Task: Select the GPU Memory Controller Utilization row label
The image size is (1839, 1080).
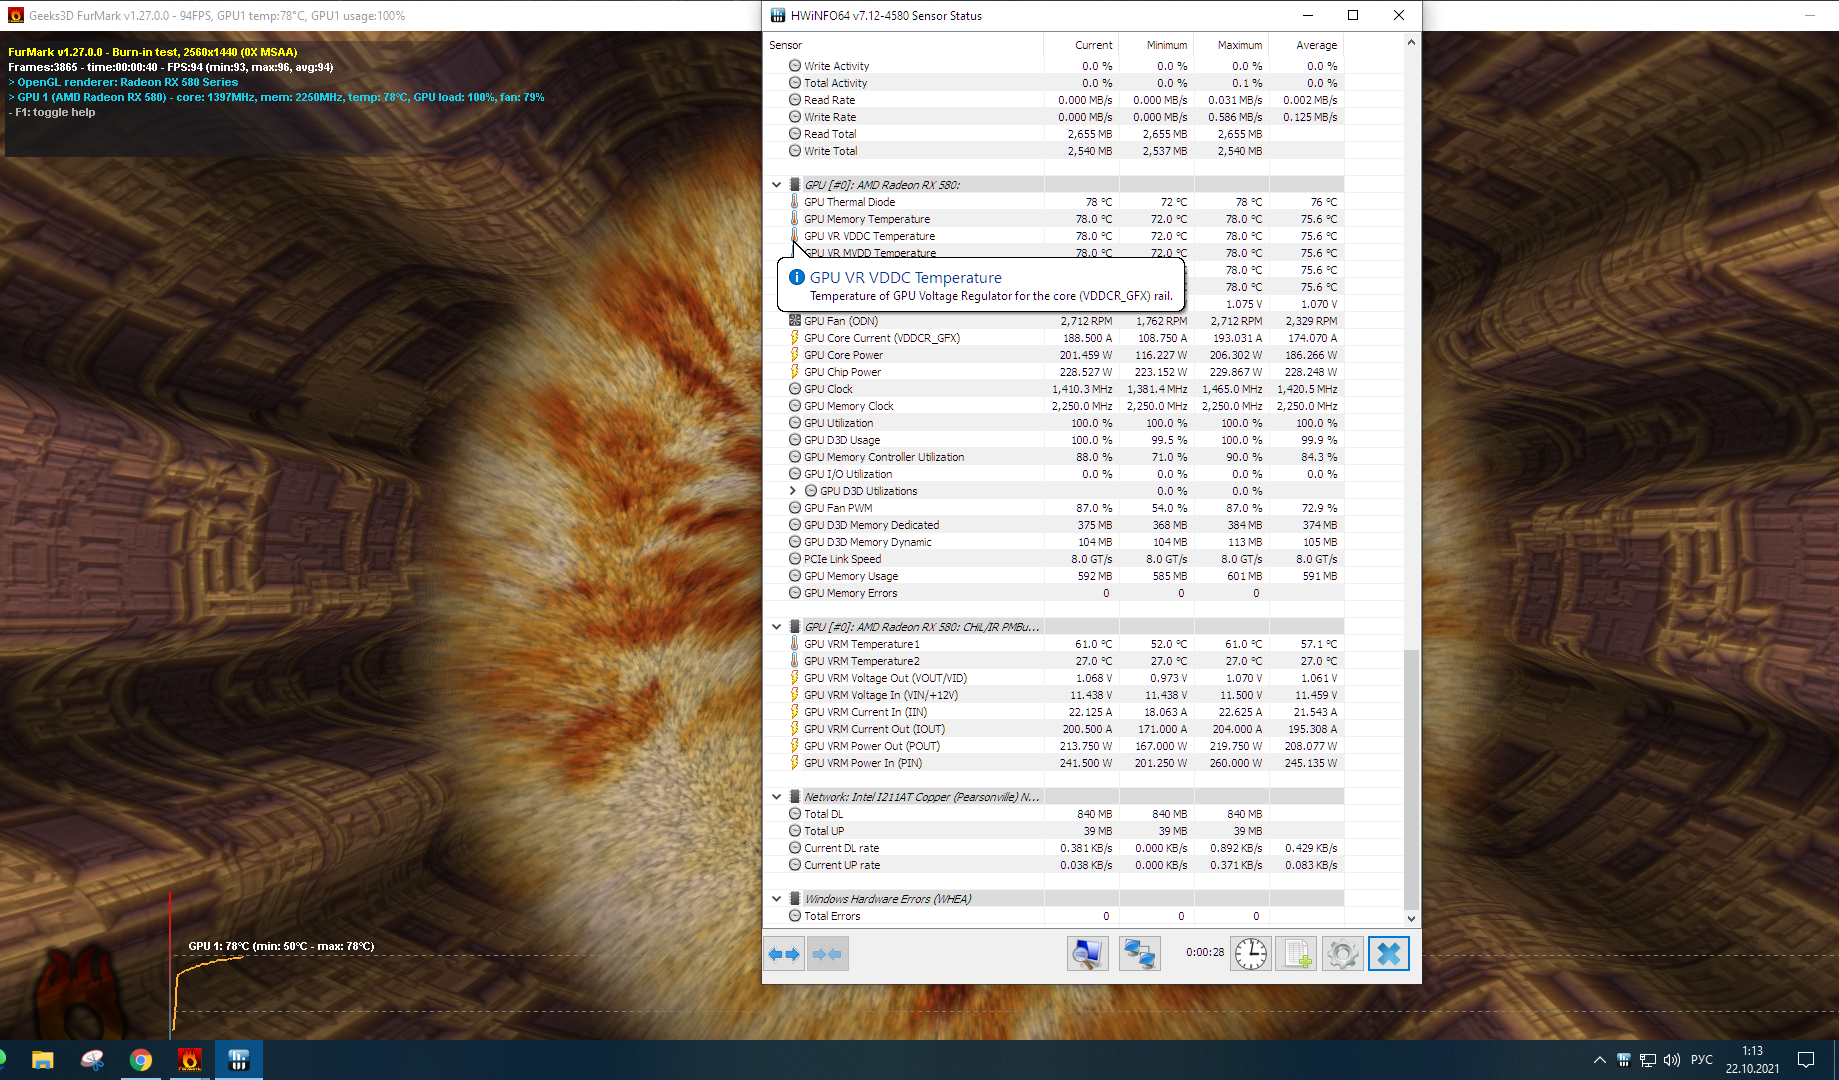Action: [884, 457]
